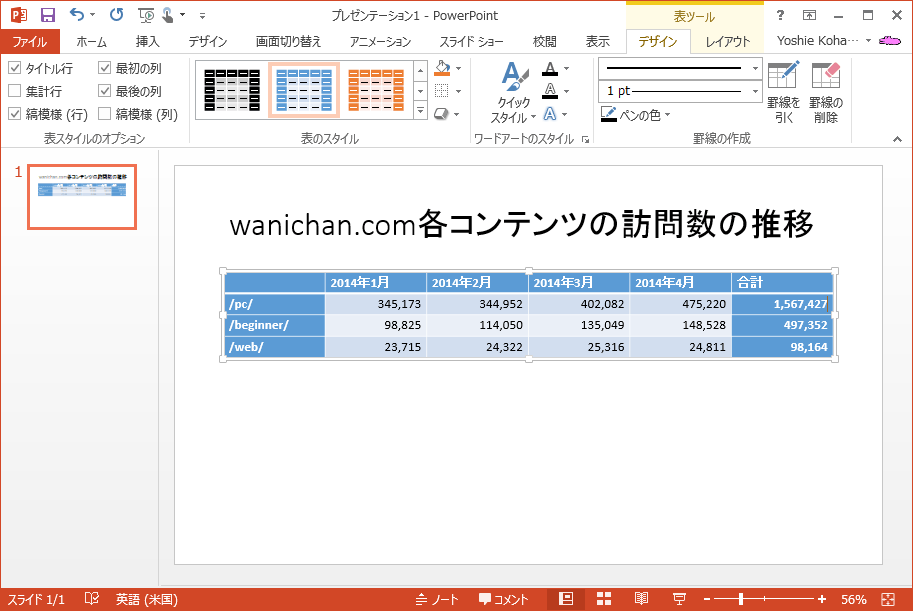Click the Redo repeat icon

[x=116, y=15]
